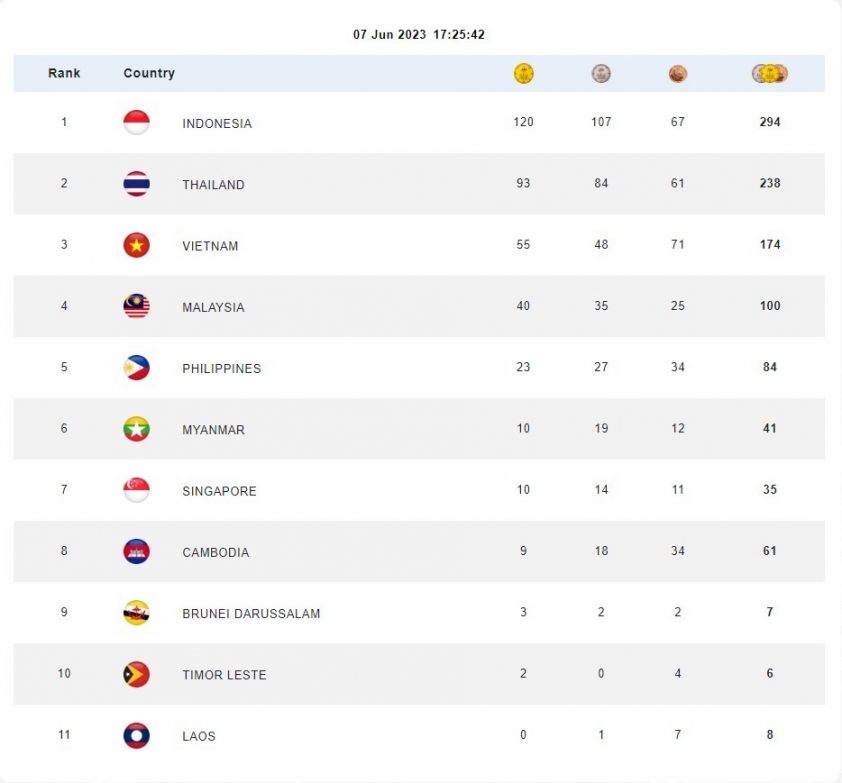Click the gold medal column icon
The height and width of the screenshot is (783, 842).
tap(524, 74)
